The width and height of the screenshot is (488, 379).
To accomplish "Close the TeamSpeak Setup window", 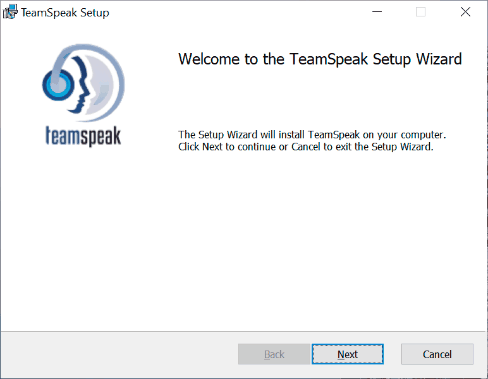I will coord(465,12).
